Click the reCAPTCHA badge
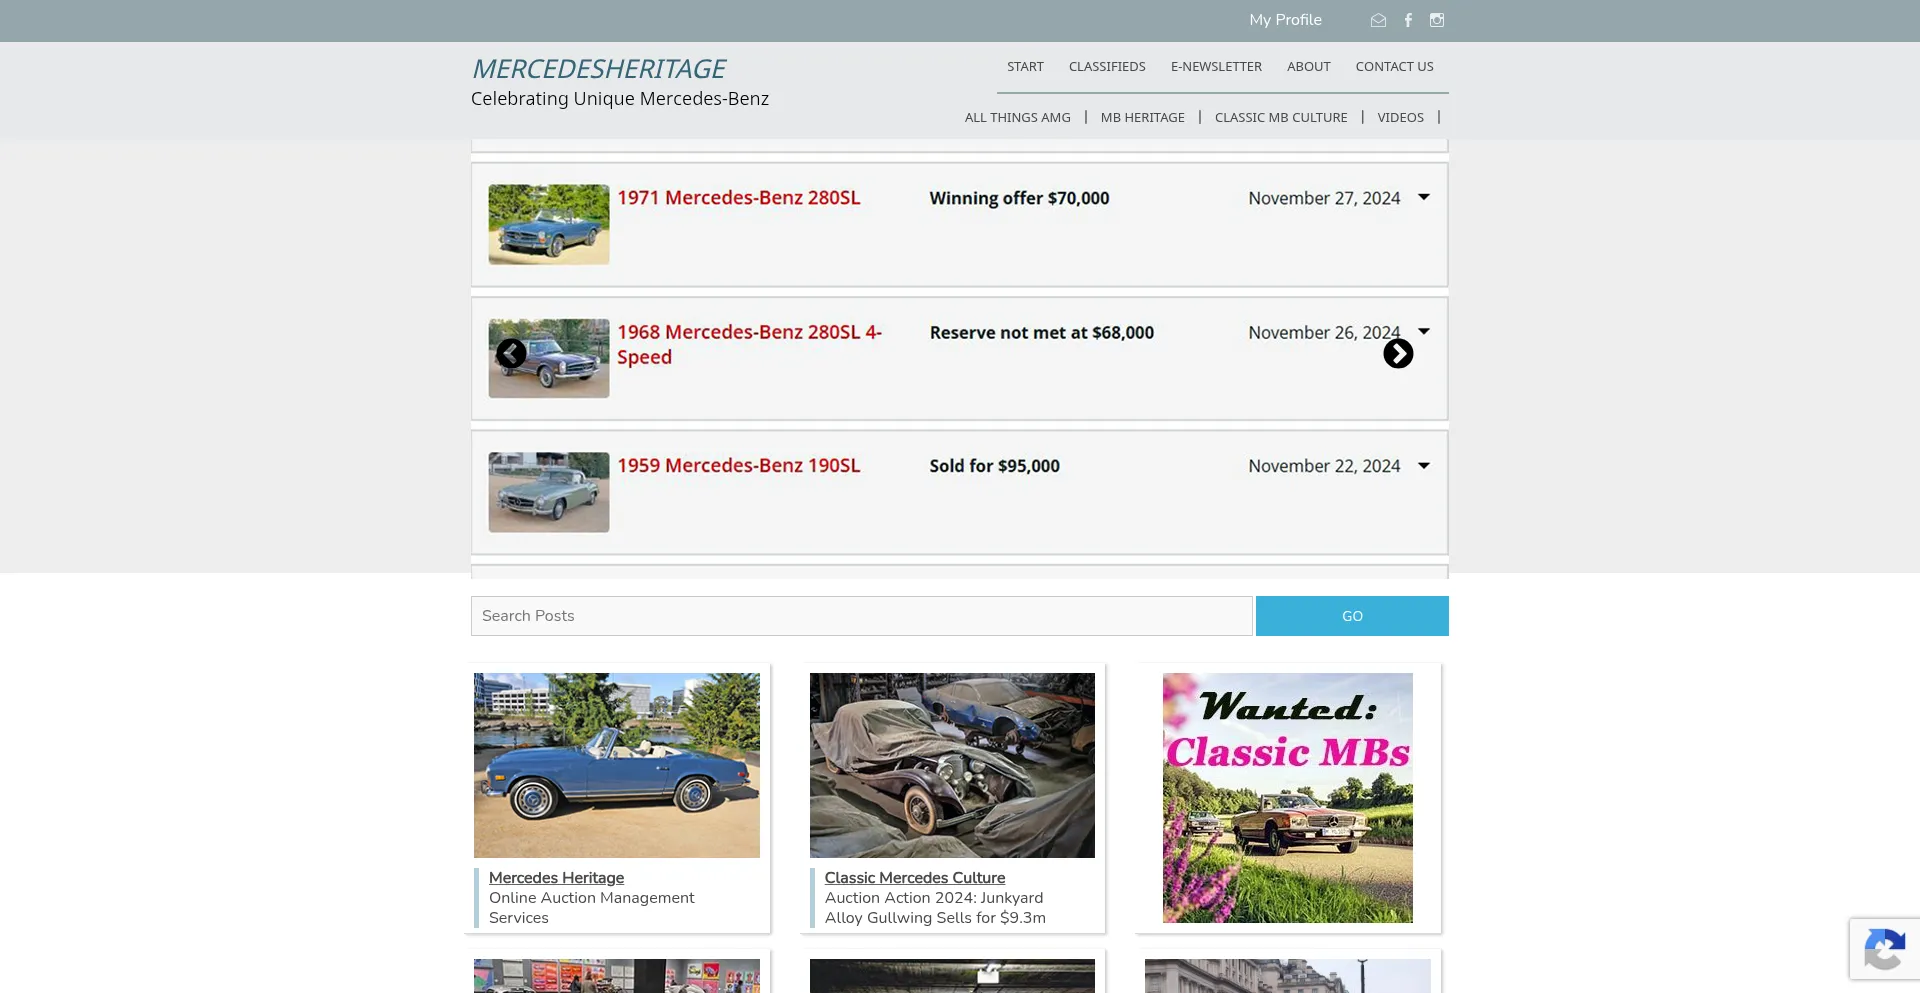Image resolution: width=1920 pixels, height=993 pixels. click(1884, 948)
